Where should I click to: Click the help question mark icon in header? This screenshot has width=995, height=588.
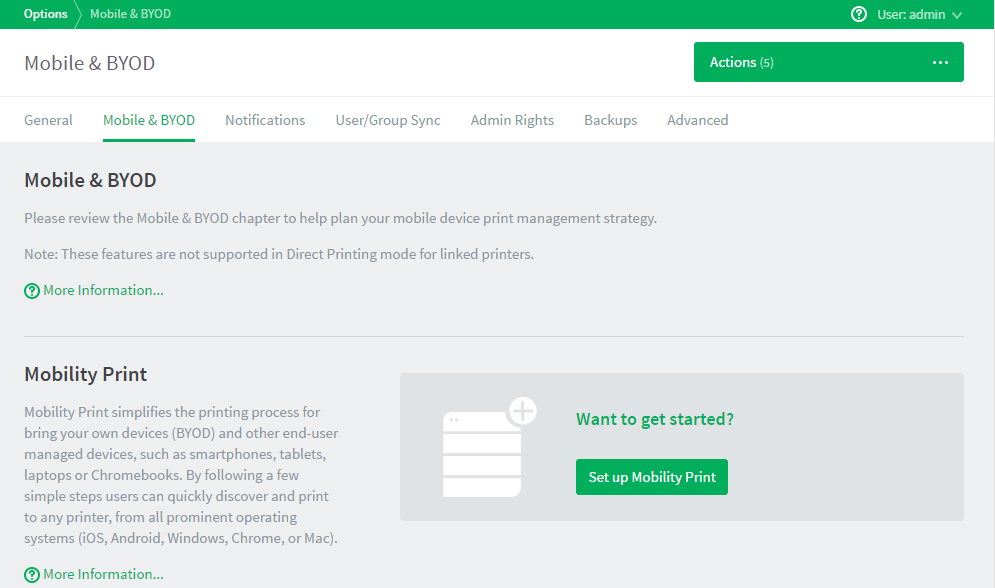pyautogui.click(x=859, y=14)
